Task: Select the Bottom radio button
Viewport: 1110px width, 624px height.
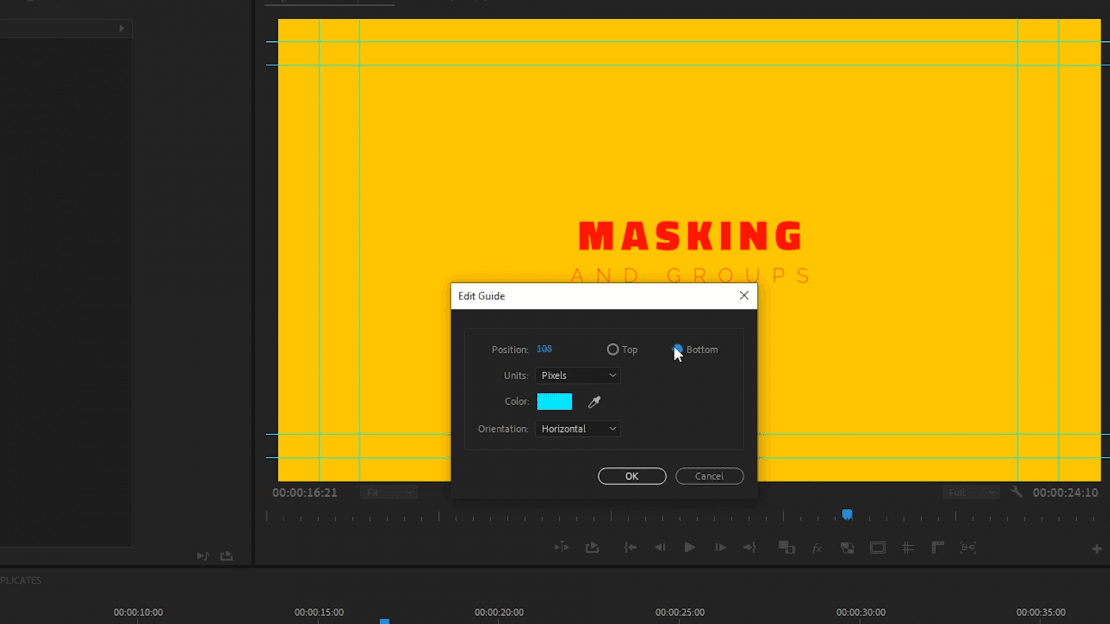Action: click(x=677, y=349)
